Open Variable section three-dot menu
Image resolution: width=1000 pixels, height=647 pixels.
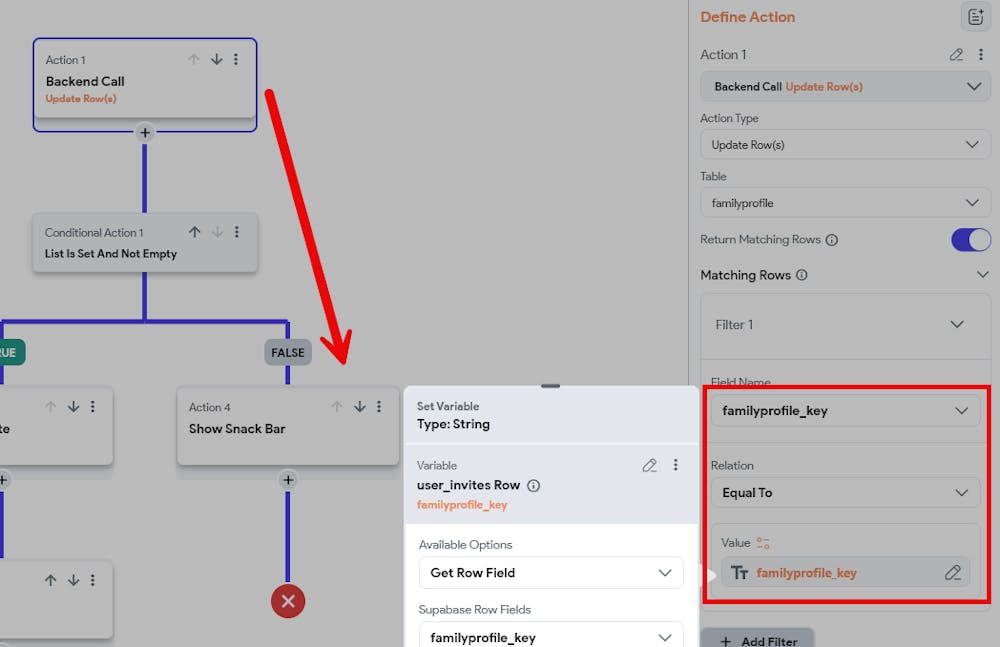pyautogui.click(x=675, y=465)
